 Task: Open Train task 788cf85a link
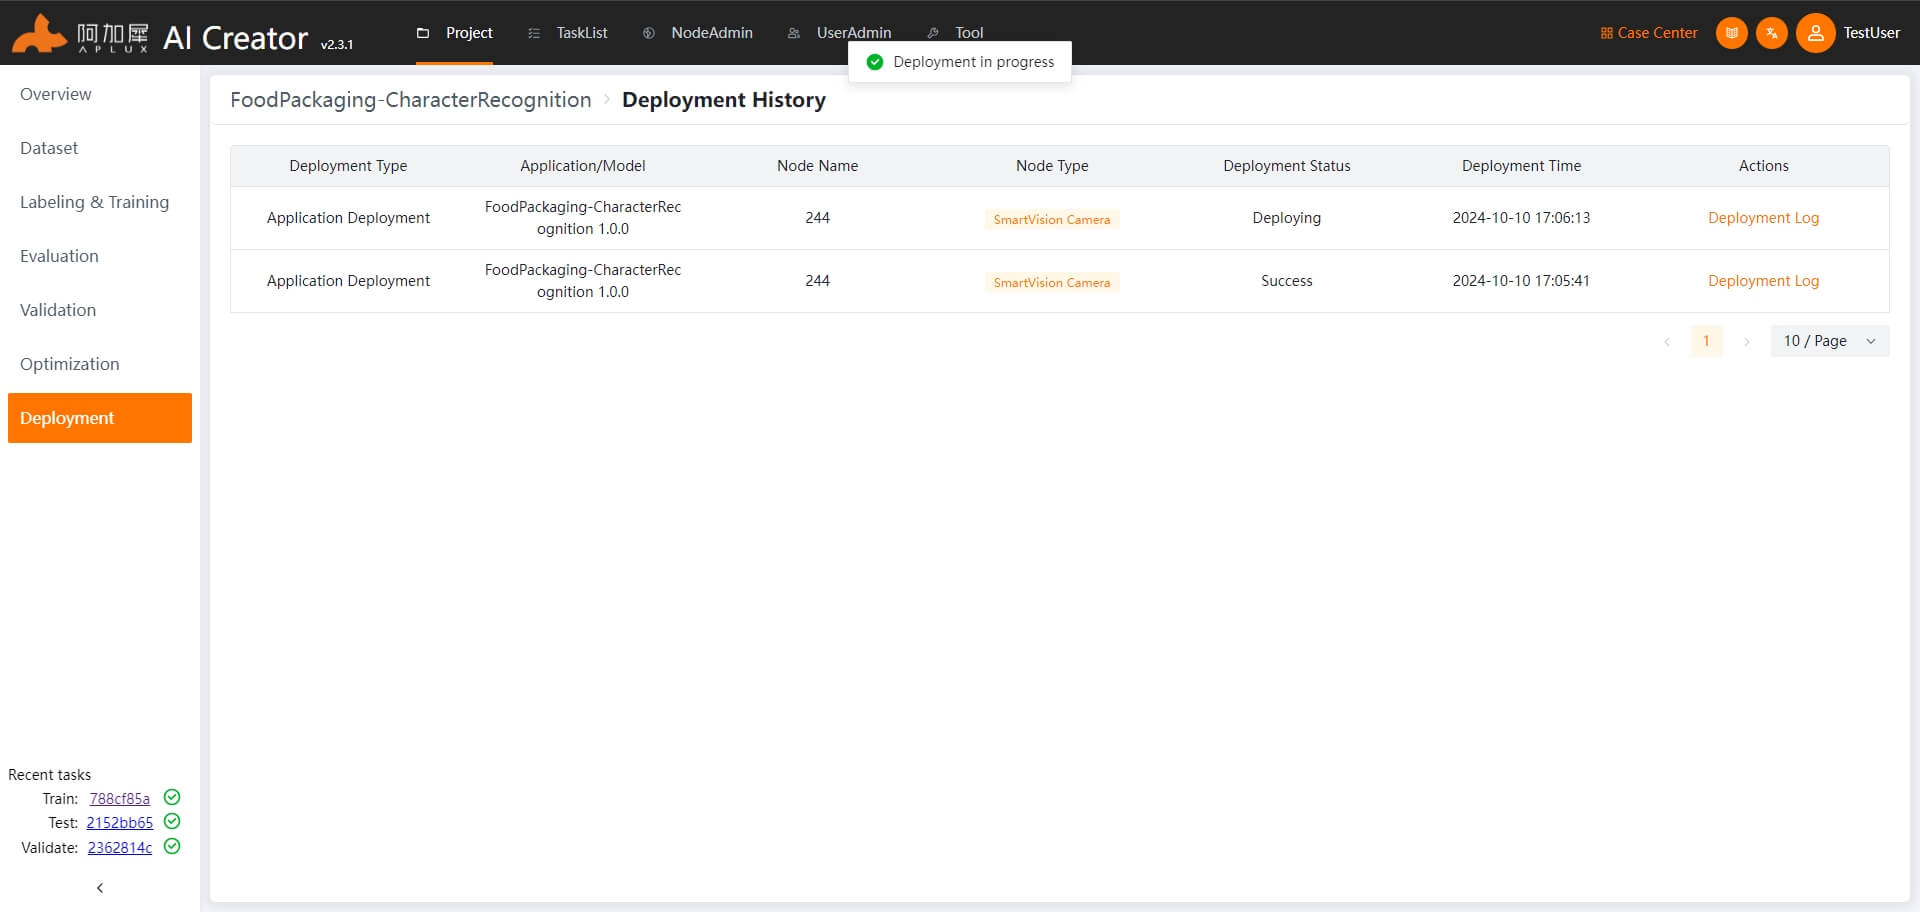pos(119,798)
